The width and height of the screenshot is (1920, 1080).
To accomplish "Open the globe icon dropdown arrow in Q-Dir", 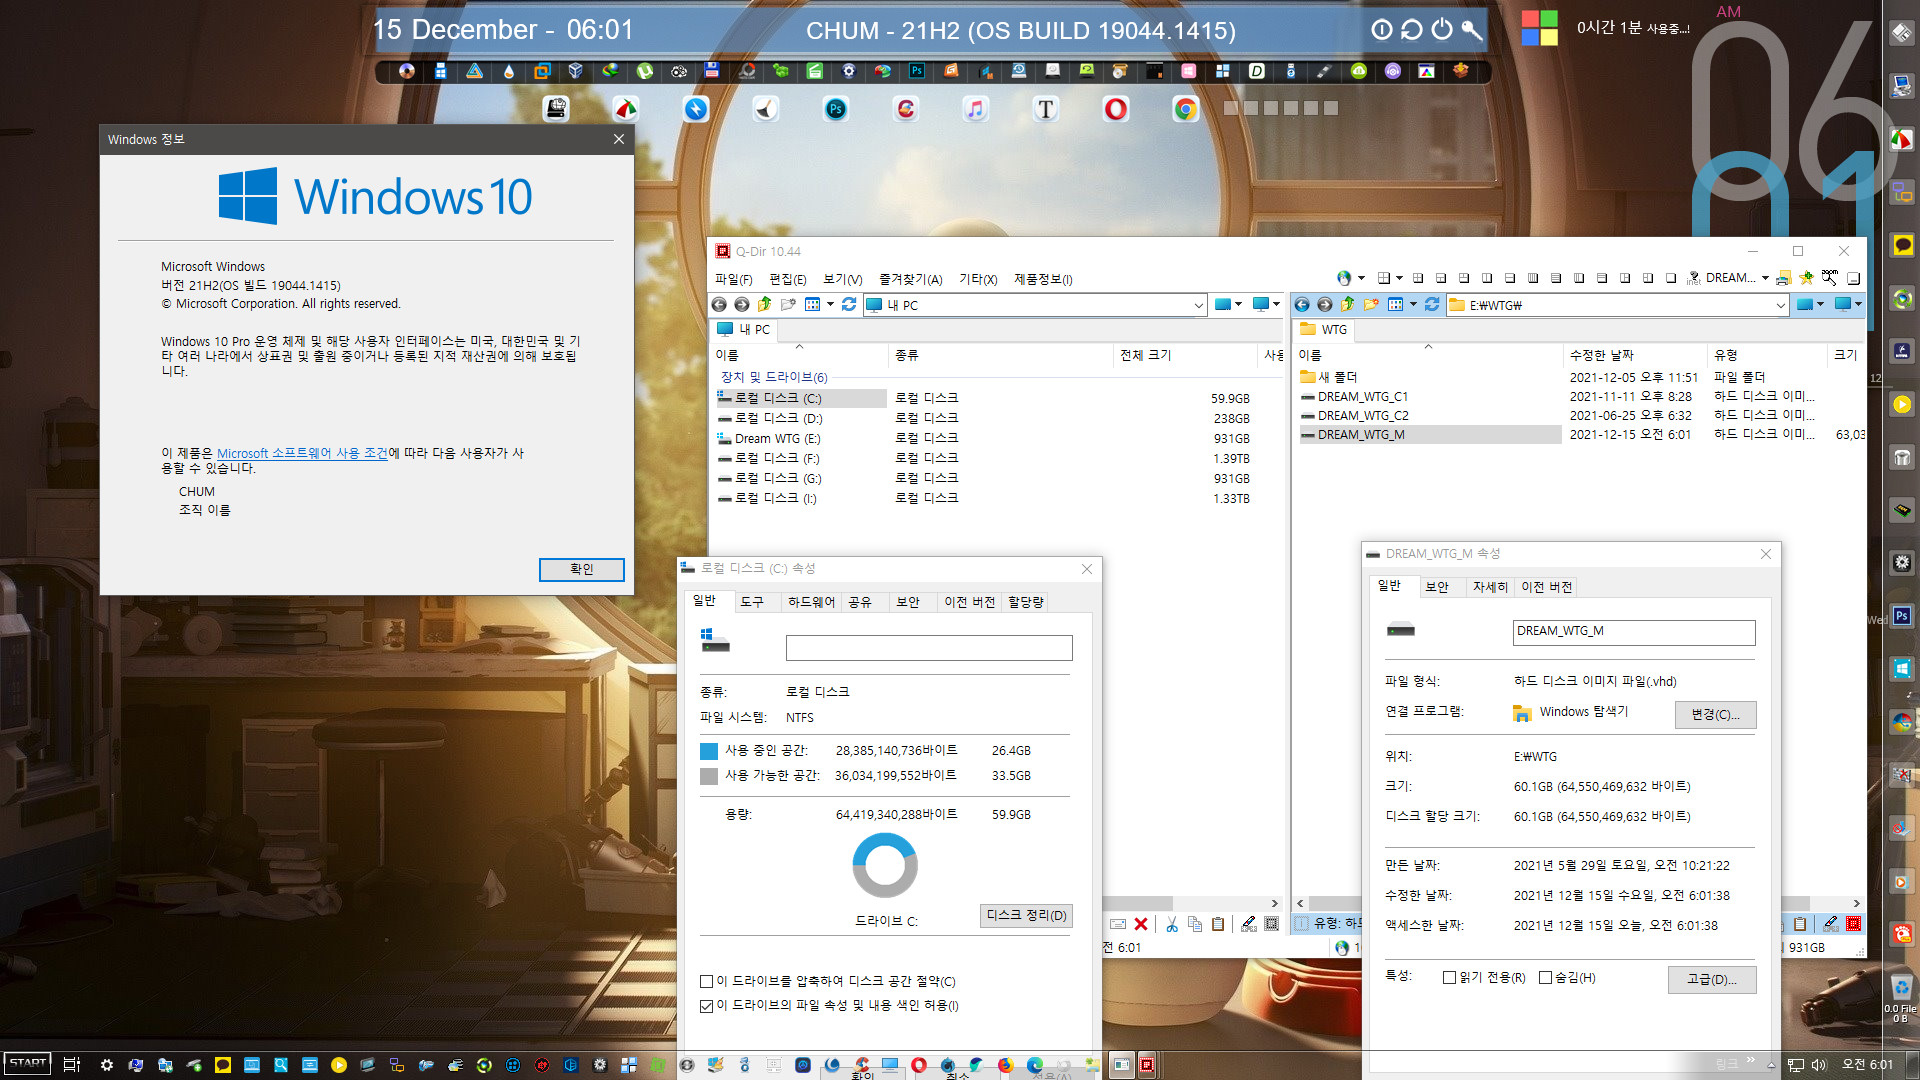I will [1361, 278].
